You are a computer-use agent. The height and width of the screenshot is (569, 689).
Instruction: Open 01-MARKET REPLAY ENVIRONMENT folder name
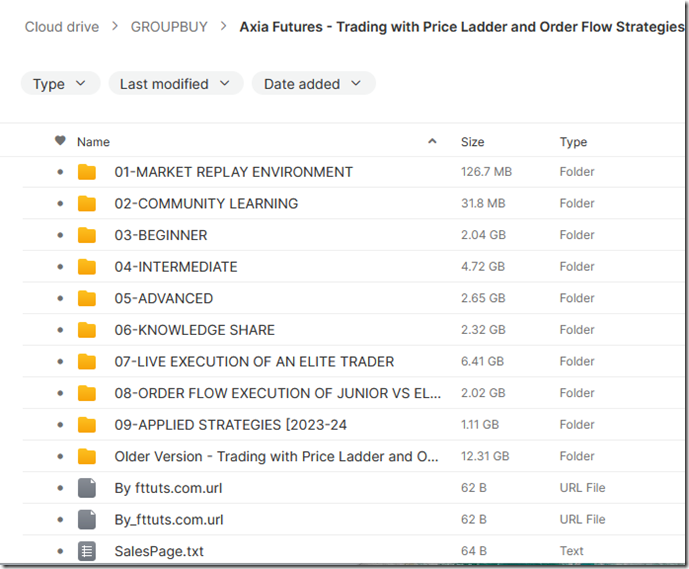pos(233,172)
